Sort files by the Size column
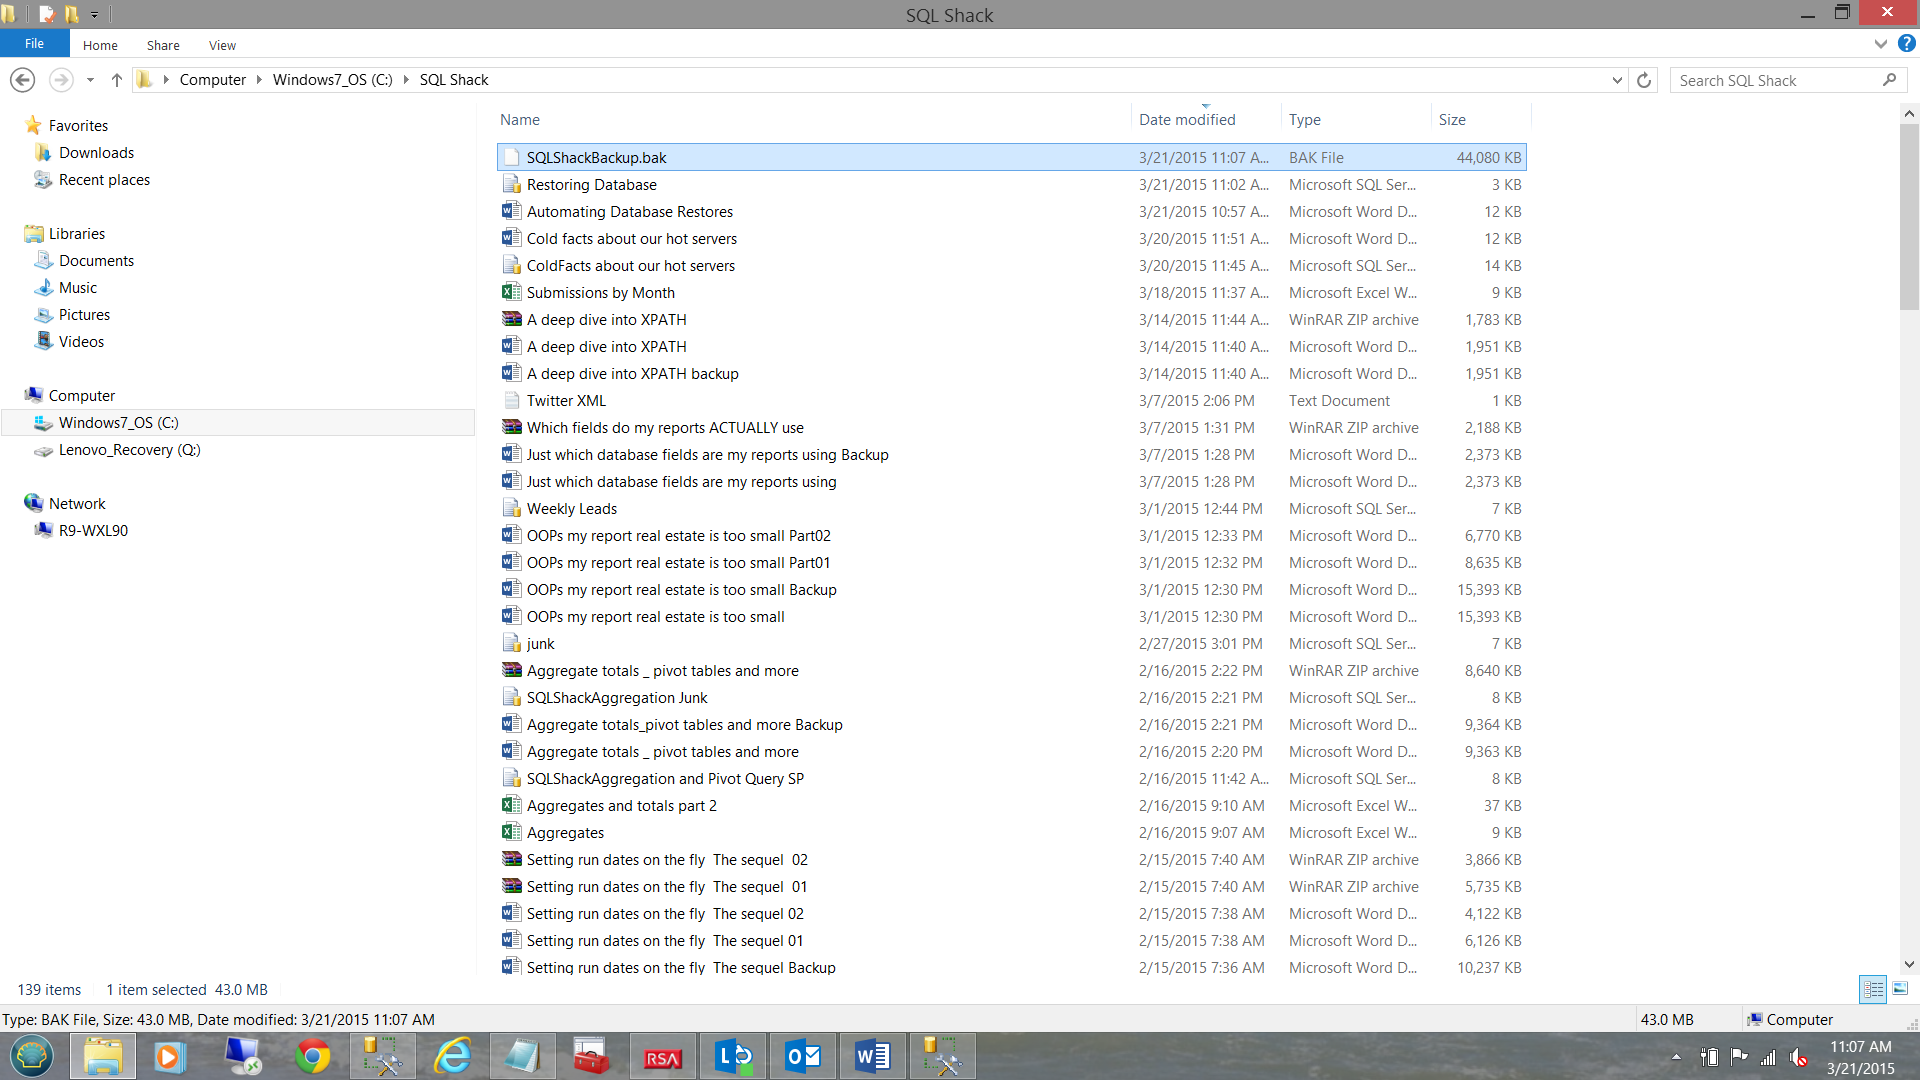 tap(1452, 119)
